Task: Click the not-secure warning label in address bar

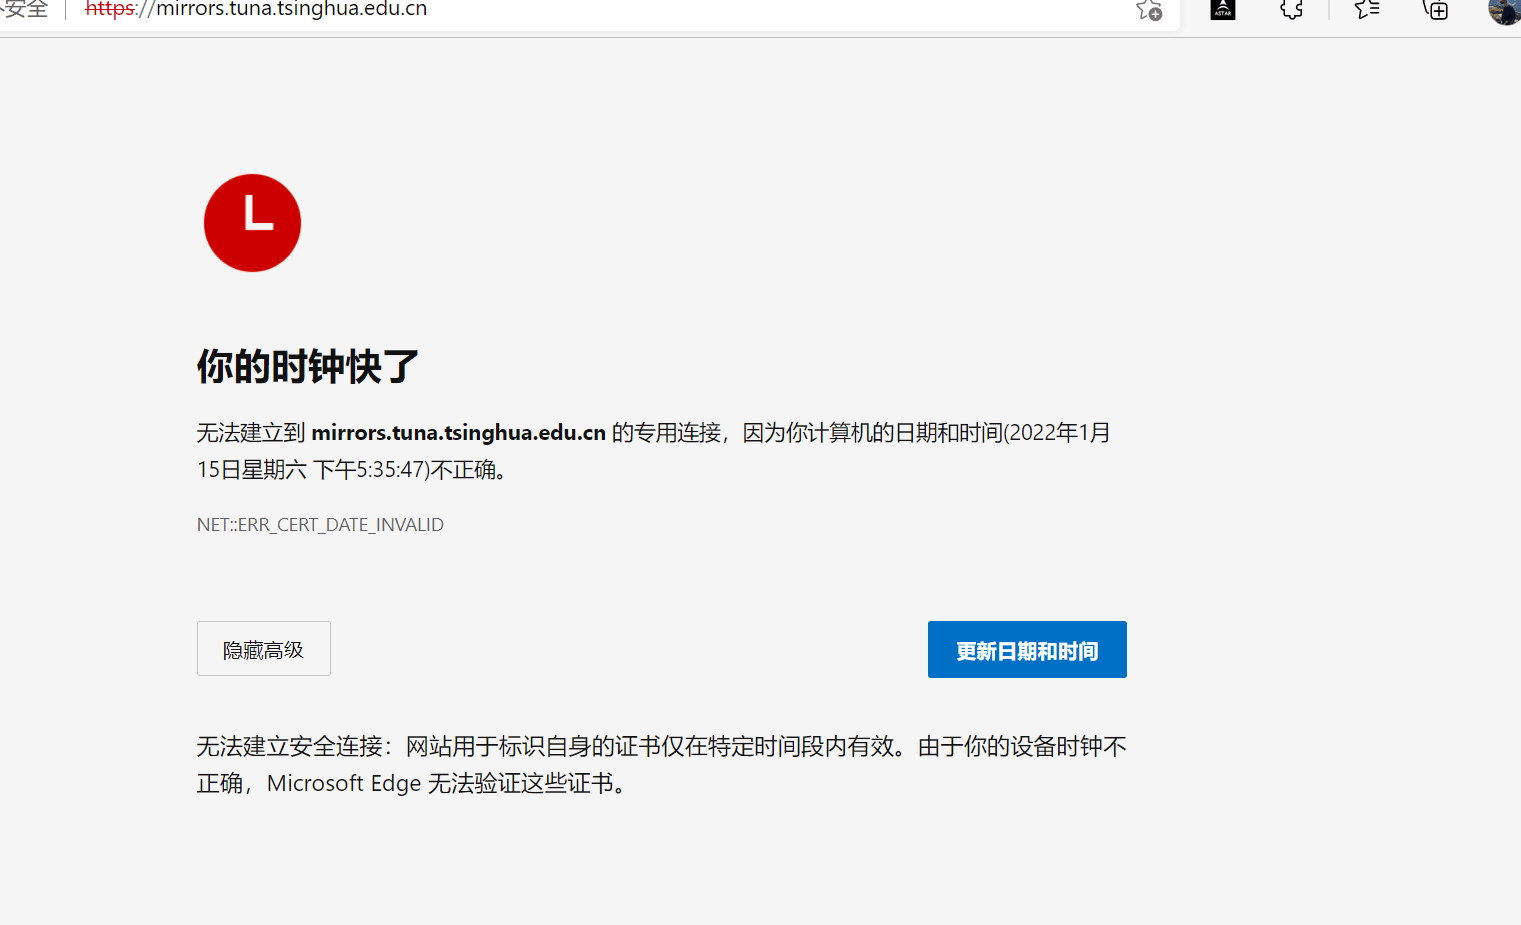Action: pos(24,9)
